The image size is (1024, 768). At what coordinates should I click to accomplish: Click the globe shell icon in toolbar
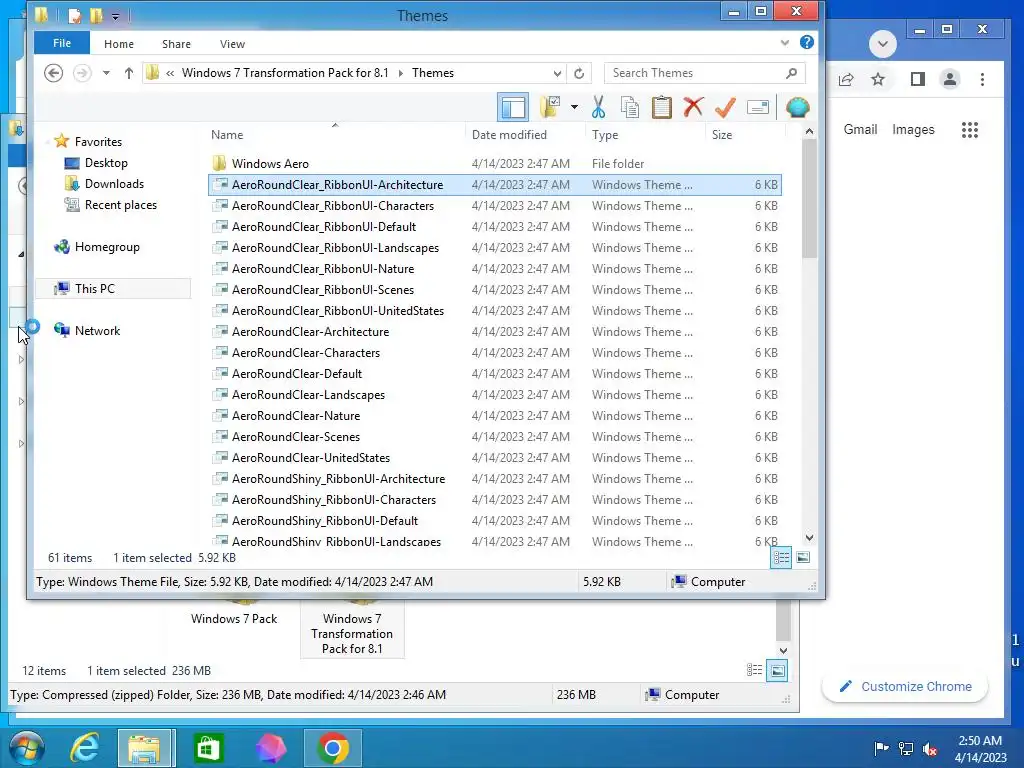click(x=797, y=107)
